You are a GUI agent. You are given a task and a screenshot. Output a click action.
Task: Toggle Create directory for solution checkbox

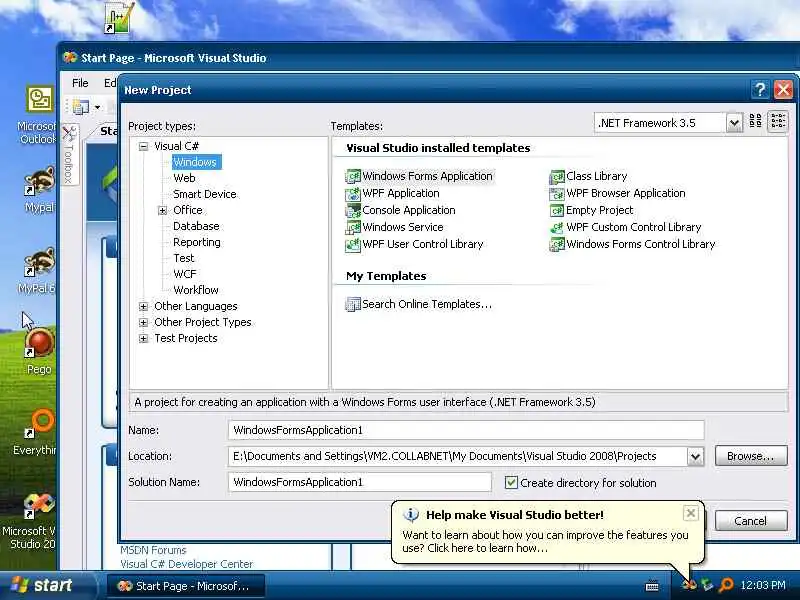(511, 483)
